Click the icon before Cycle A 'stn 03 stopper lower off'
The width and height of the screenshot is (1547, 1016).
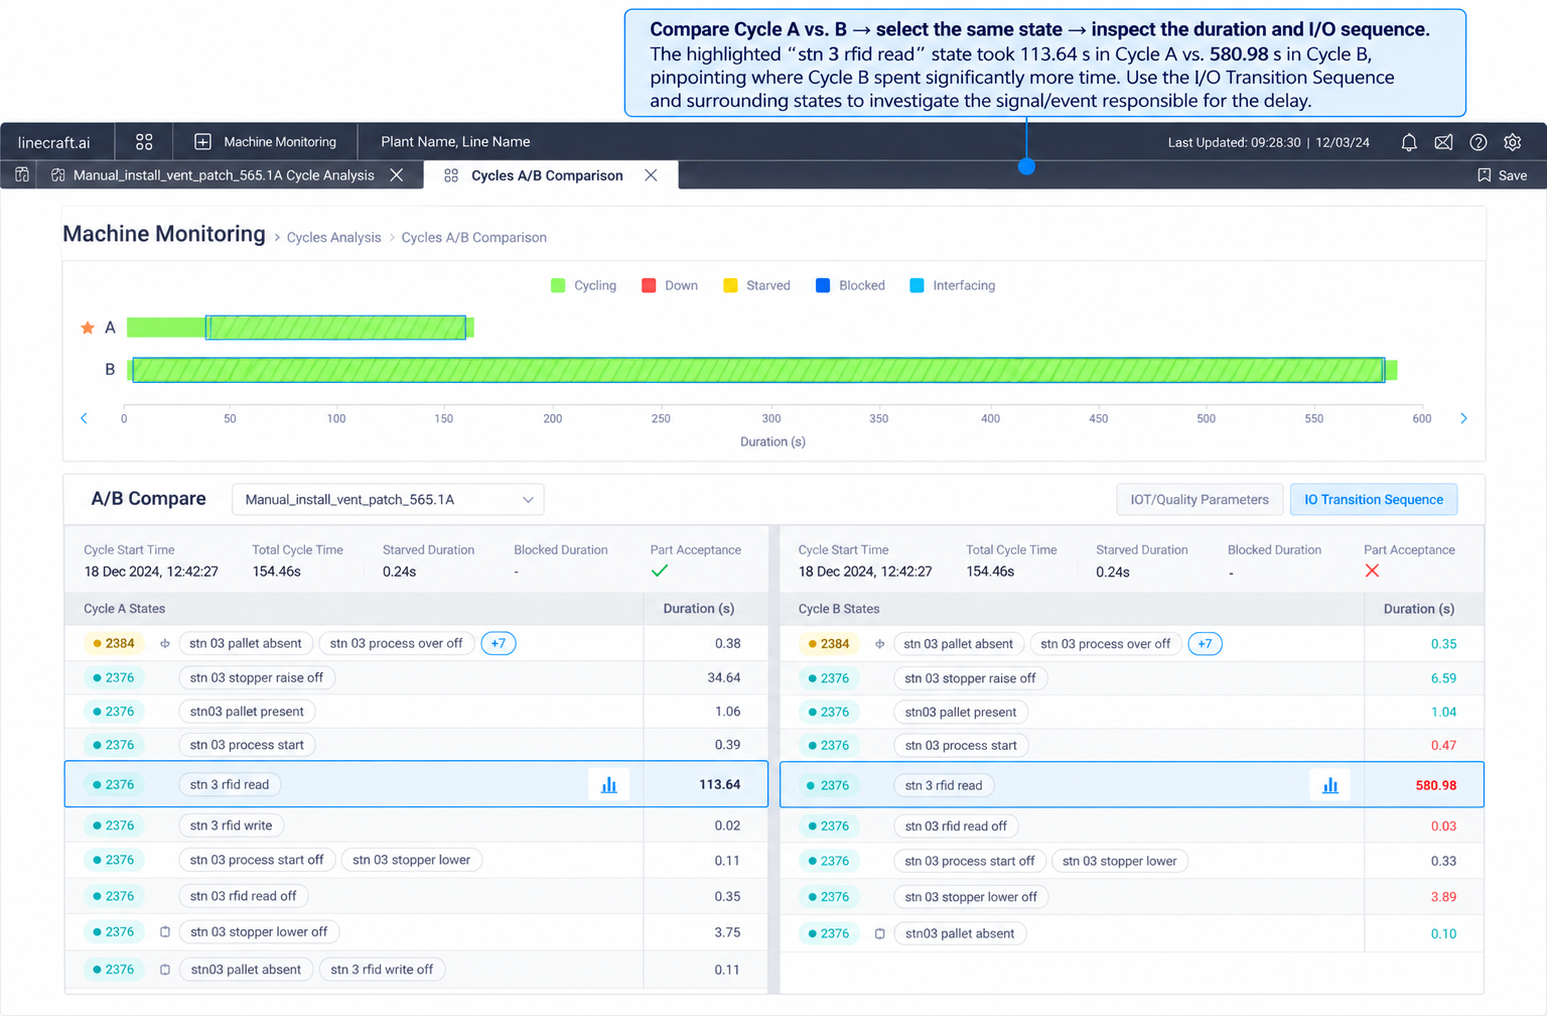(165, 932)
